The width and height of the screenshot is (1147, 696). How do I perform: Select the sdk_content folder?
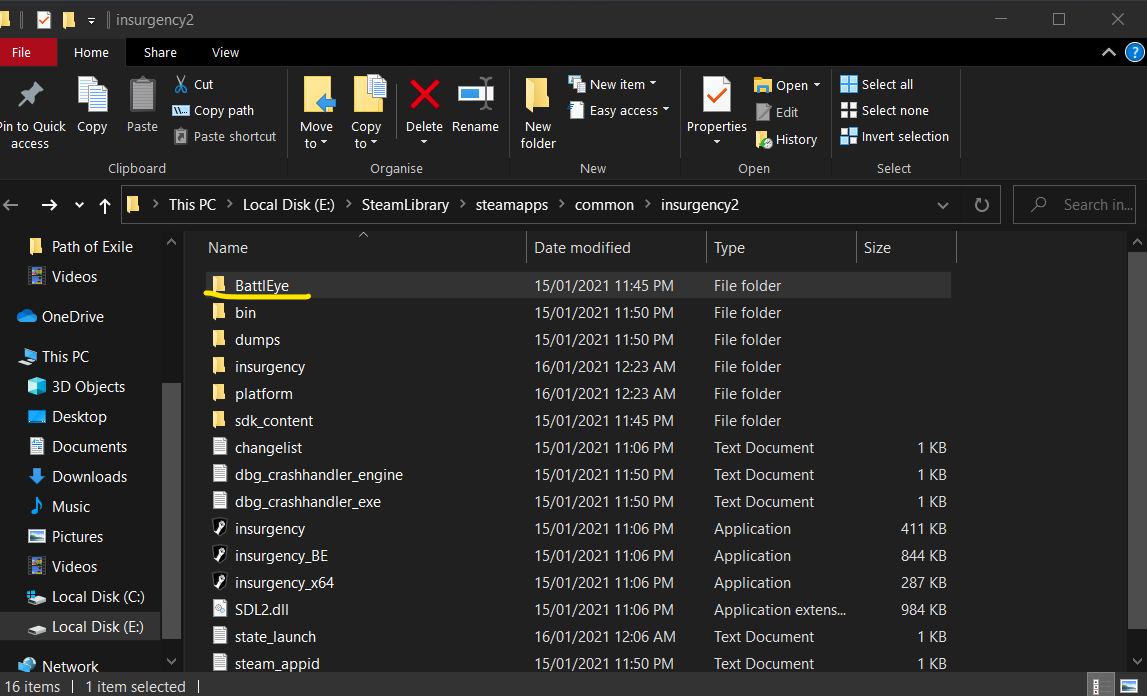274,421
